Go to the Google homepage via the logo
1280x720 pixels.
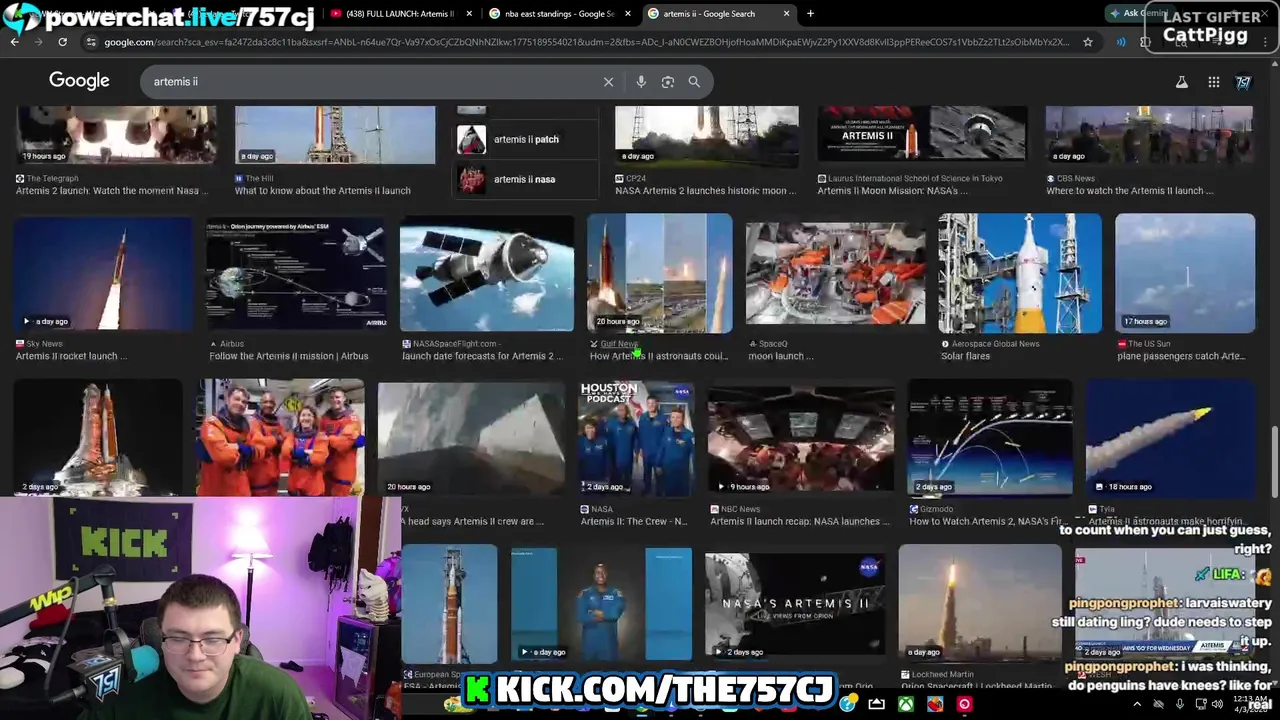pos(79,81)
